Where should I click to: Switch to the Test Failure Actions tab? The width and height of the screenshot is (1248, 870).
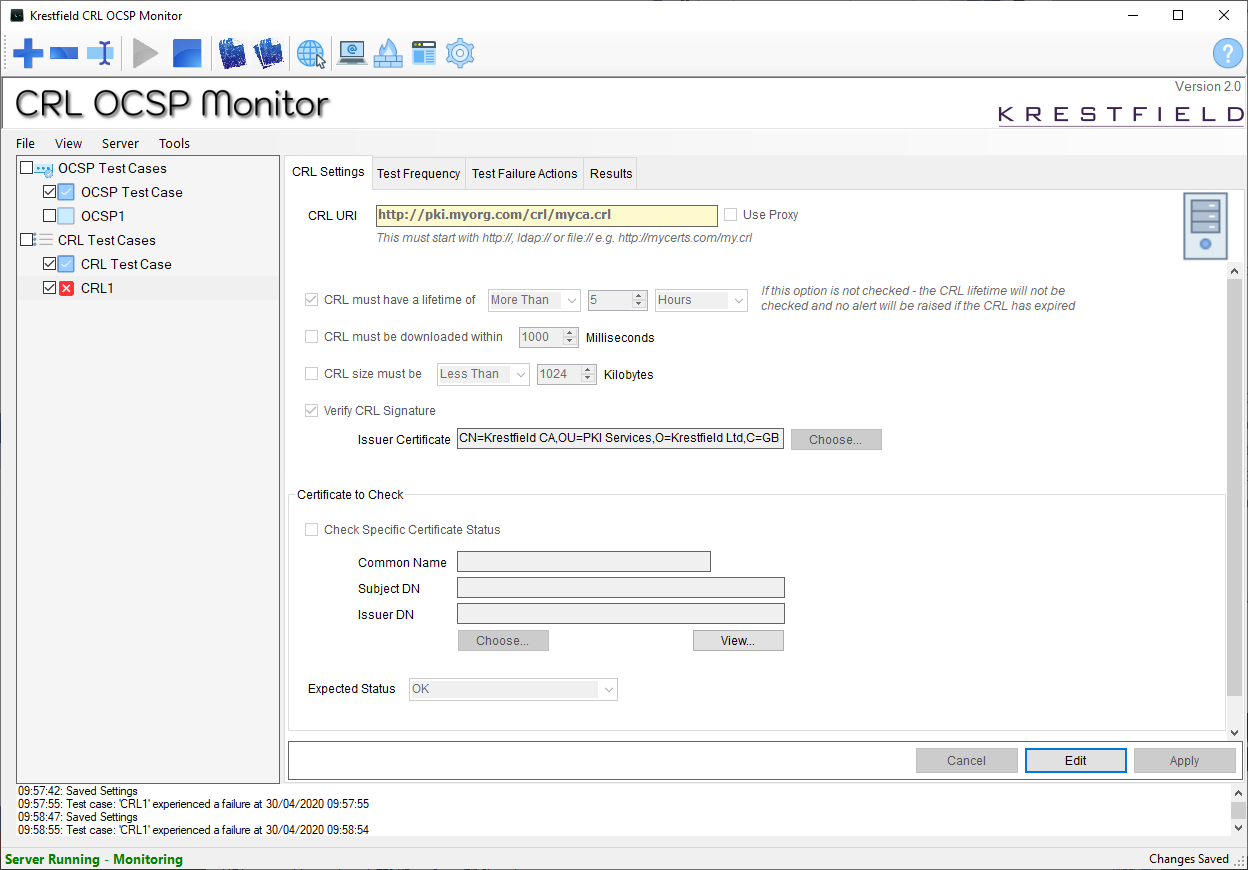coord(524,174)
